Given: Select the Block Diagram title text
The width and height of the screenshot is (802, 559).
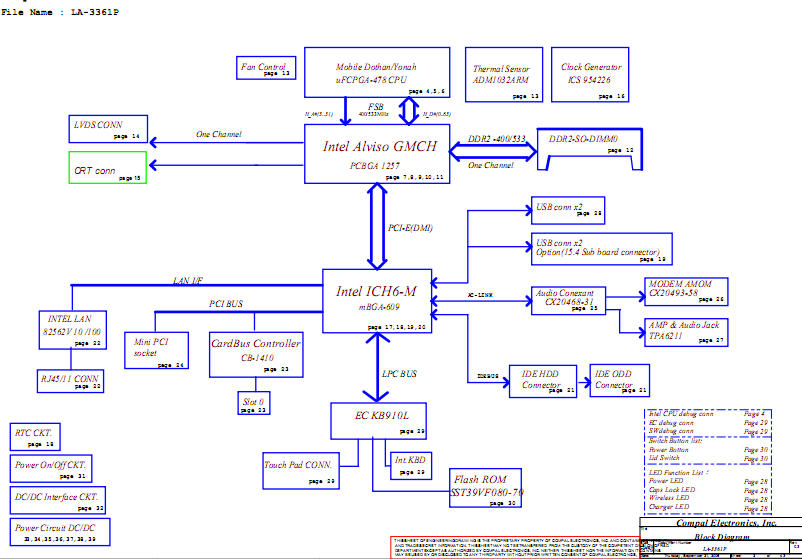Looking at the screenshot, I should click(x=722, y=536).
